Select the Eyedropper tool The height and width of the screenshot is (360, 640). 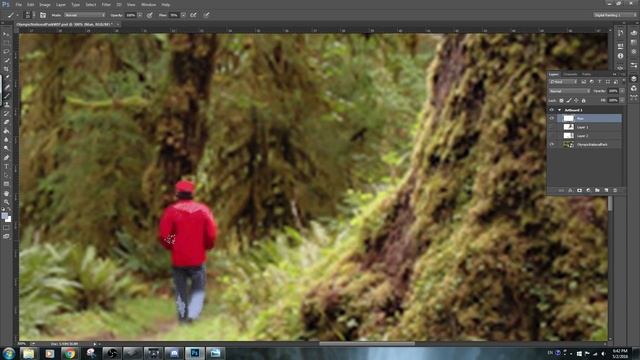(x=6, y=78)
